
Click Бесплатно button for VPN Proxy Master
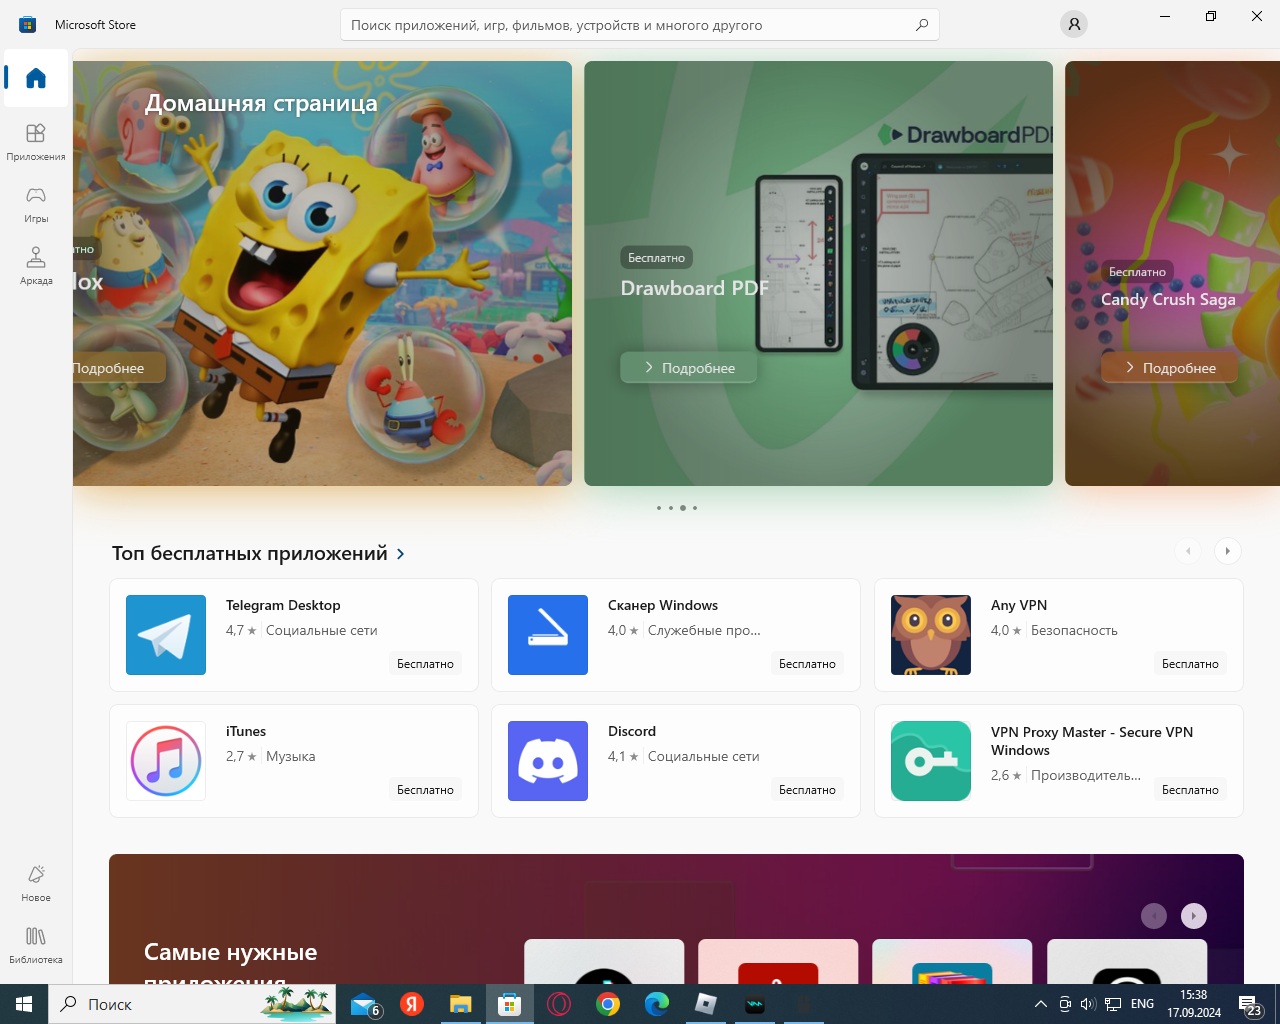[x=1190, y=790]
